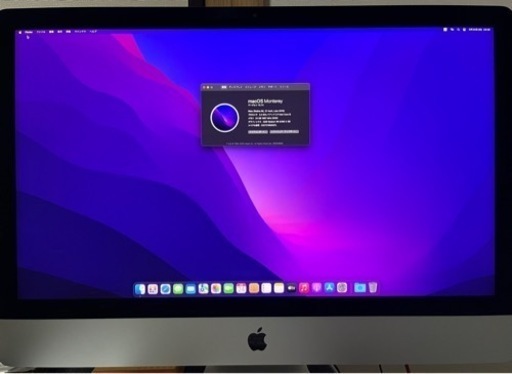Open Reminders from the Dock
Viewport: 512px width, 374px height.
click(266, 288)
